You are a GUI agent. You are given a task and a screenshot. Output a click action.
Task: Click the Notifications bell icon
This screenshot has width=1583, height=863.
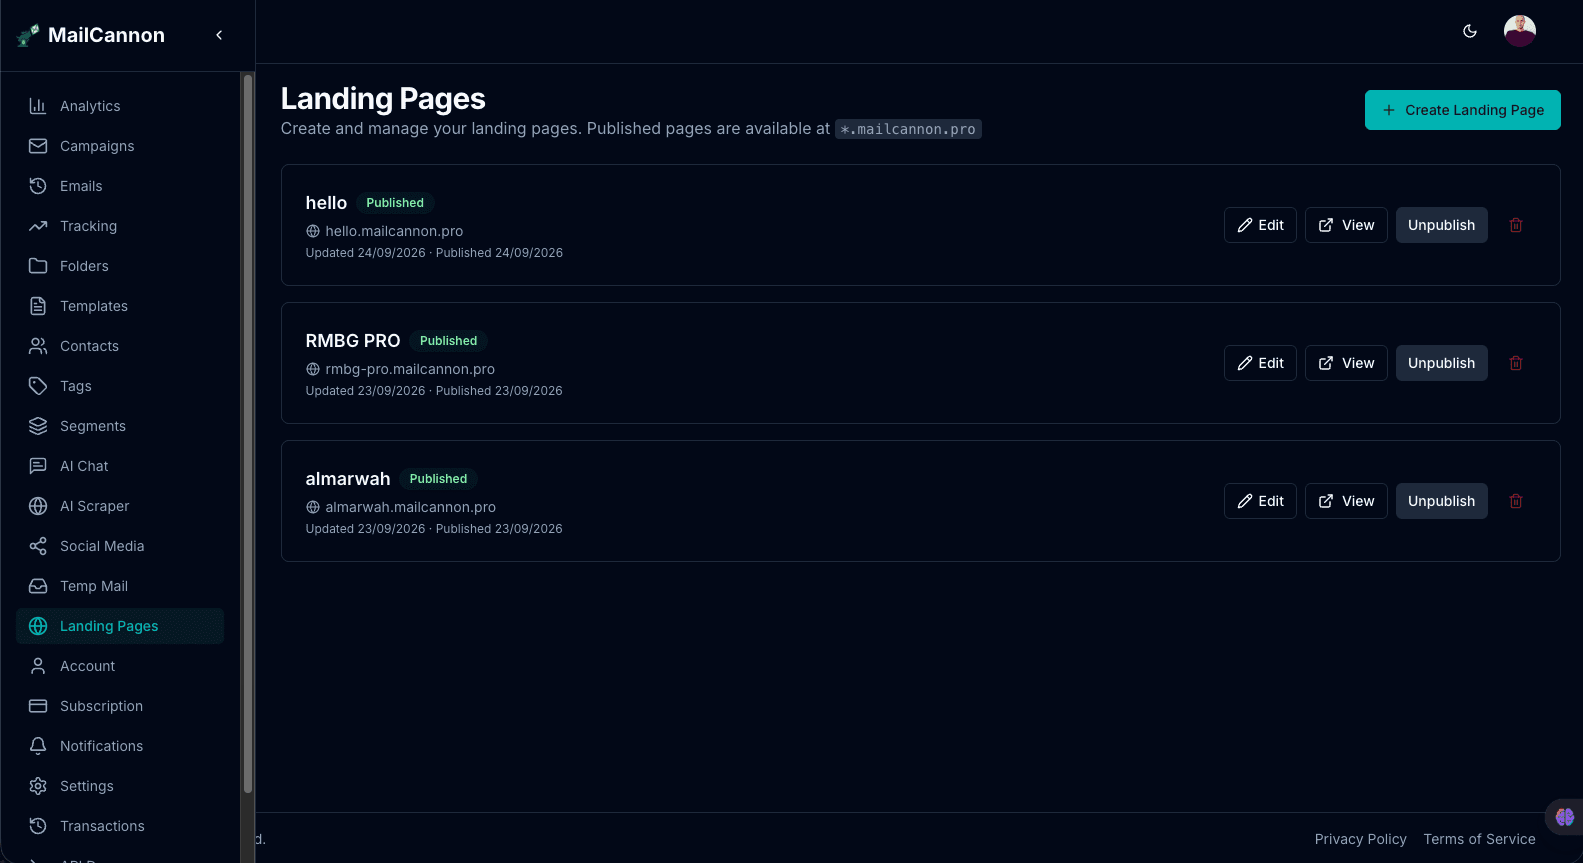click(x=38, y=746)
